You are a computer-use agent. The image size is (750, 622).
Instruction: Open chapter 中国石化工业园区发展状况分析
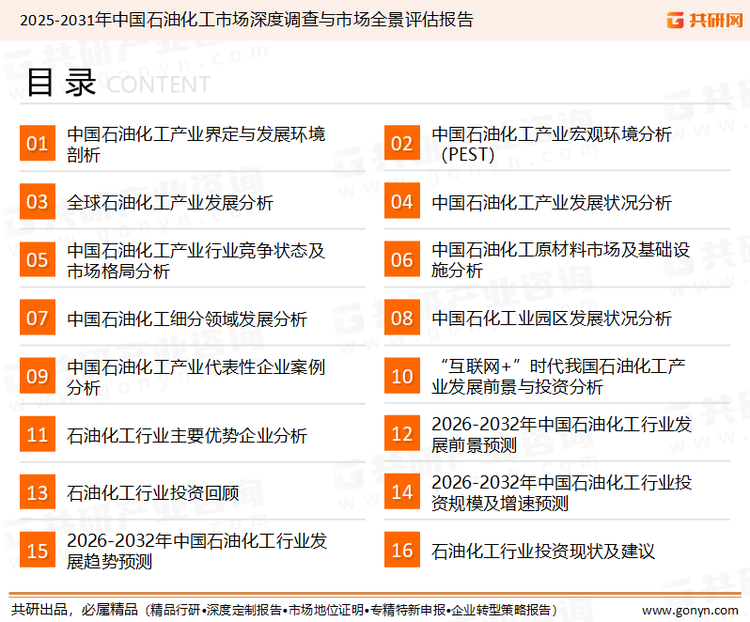pyautogui.click(x=551, y=318)
